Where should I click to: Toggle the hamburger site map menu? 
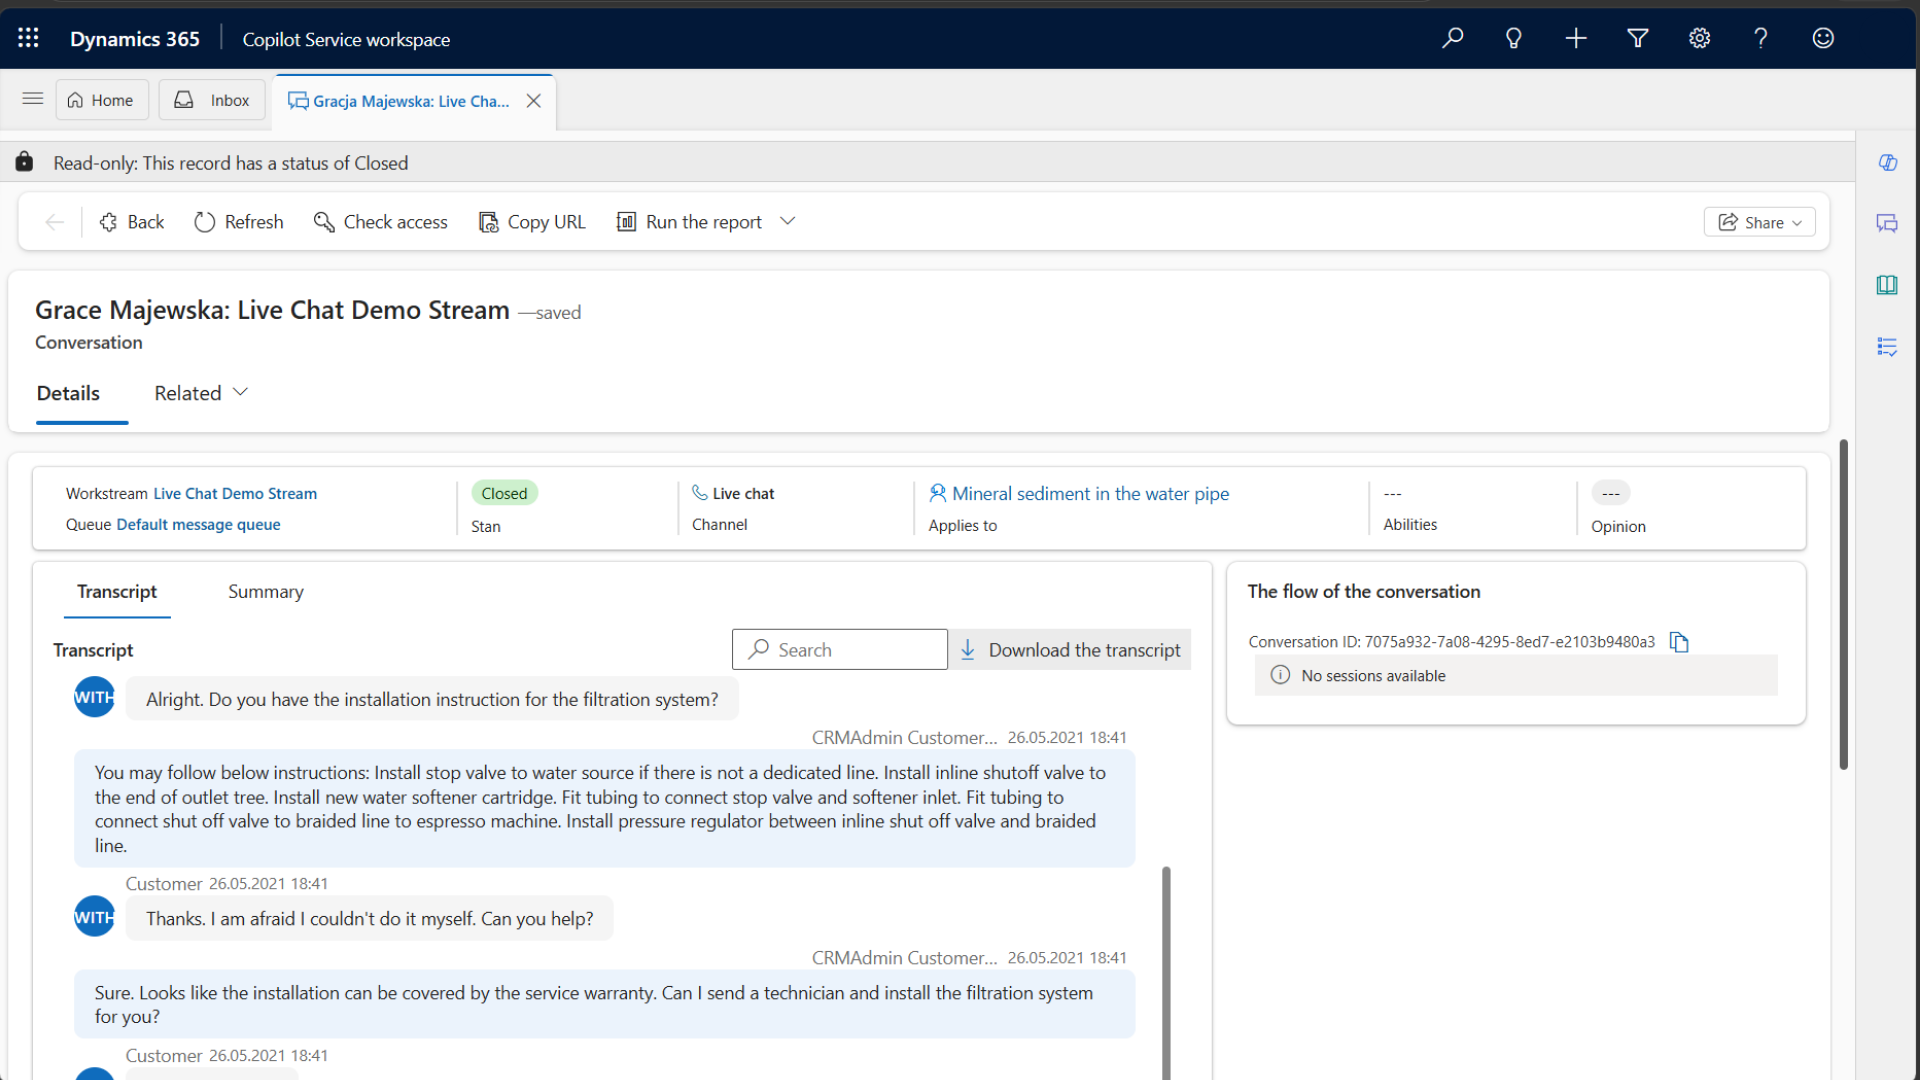point(33,99)
